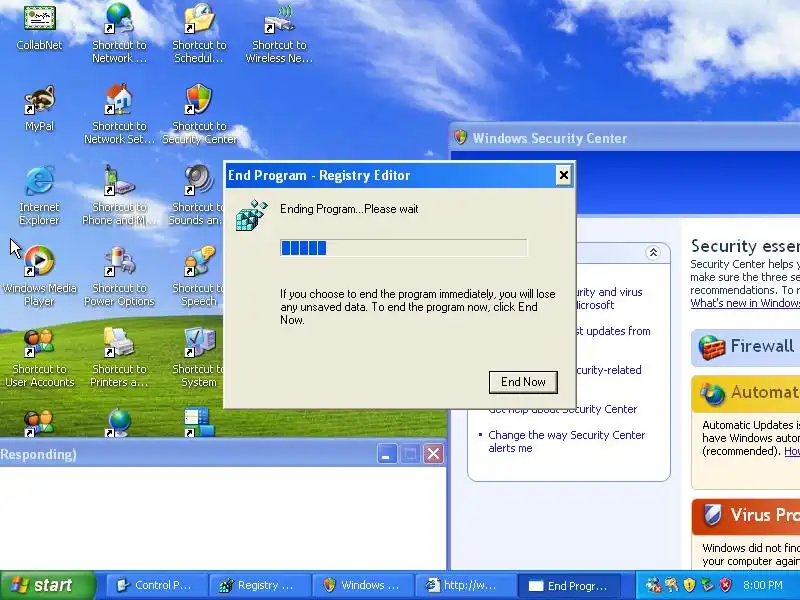Select the Shortcut to Phone and Modem icon
The height and width of the screenshot is (600, 800).
[119, 195]
